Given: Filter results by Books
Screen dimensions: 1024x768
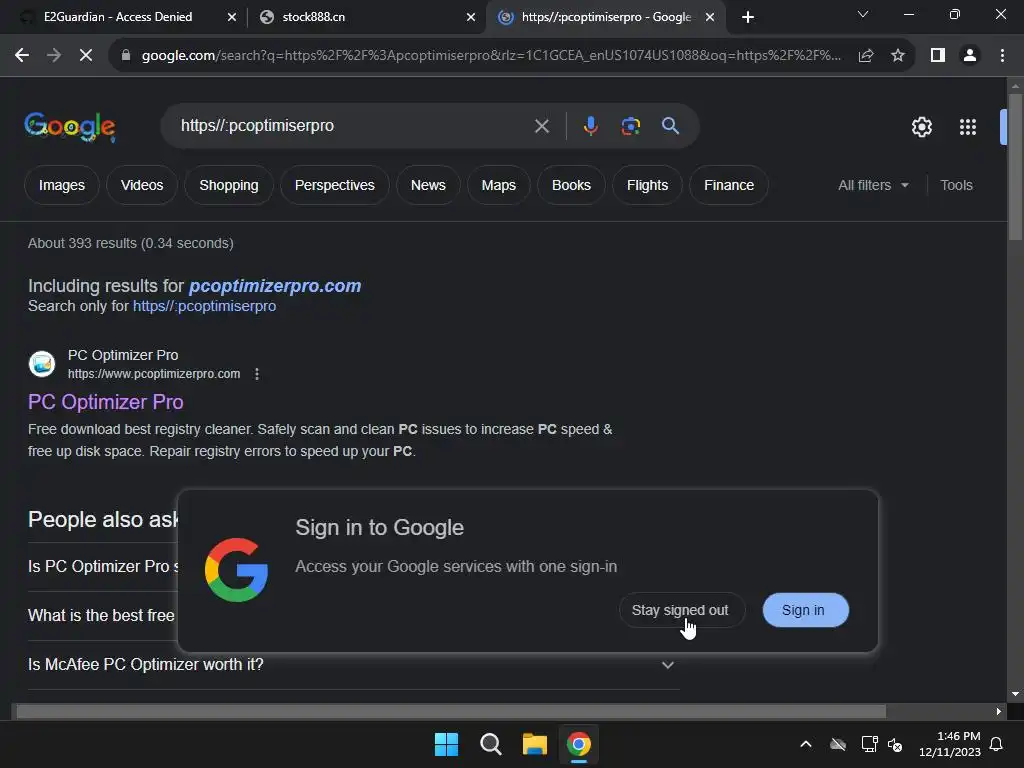Looking at the screenshot, I should [571, 185].
